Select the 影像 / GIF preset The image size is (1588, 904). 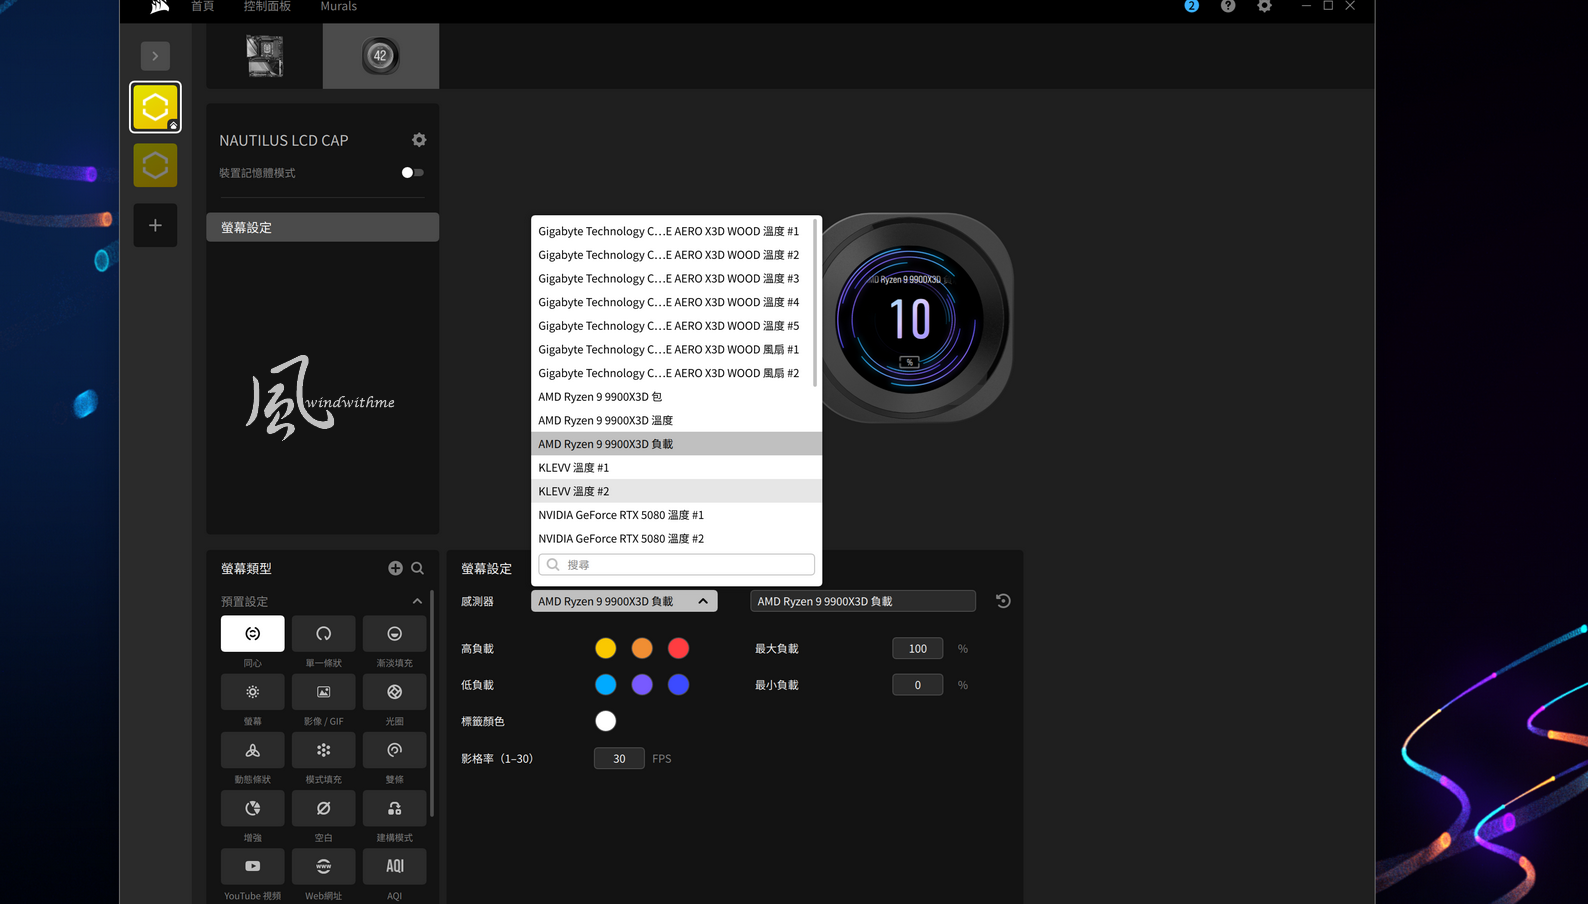[x=324, y=692]
